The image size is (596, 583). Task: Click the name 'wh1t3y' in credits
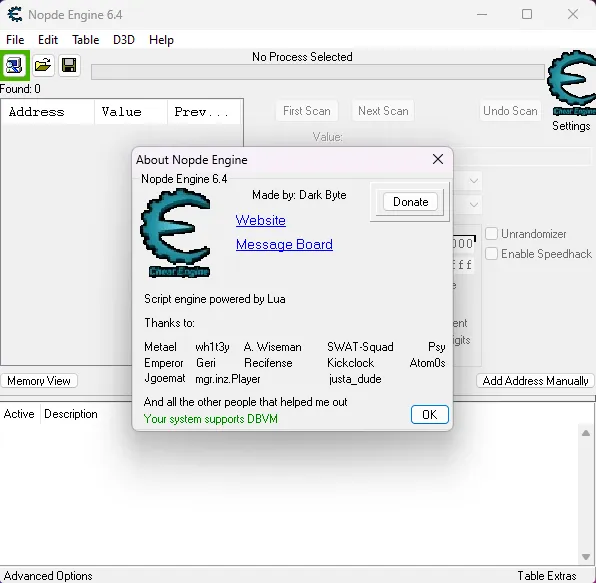212,347
